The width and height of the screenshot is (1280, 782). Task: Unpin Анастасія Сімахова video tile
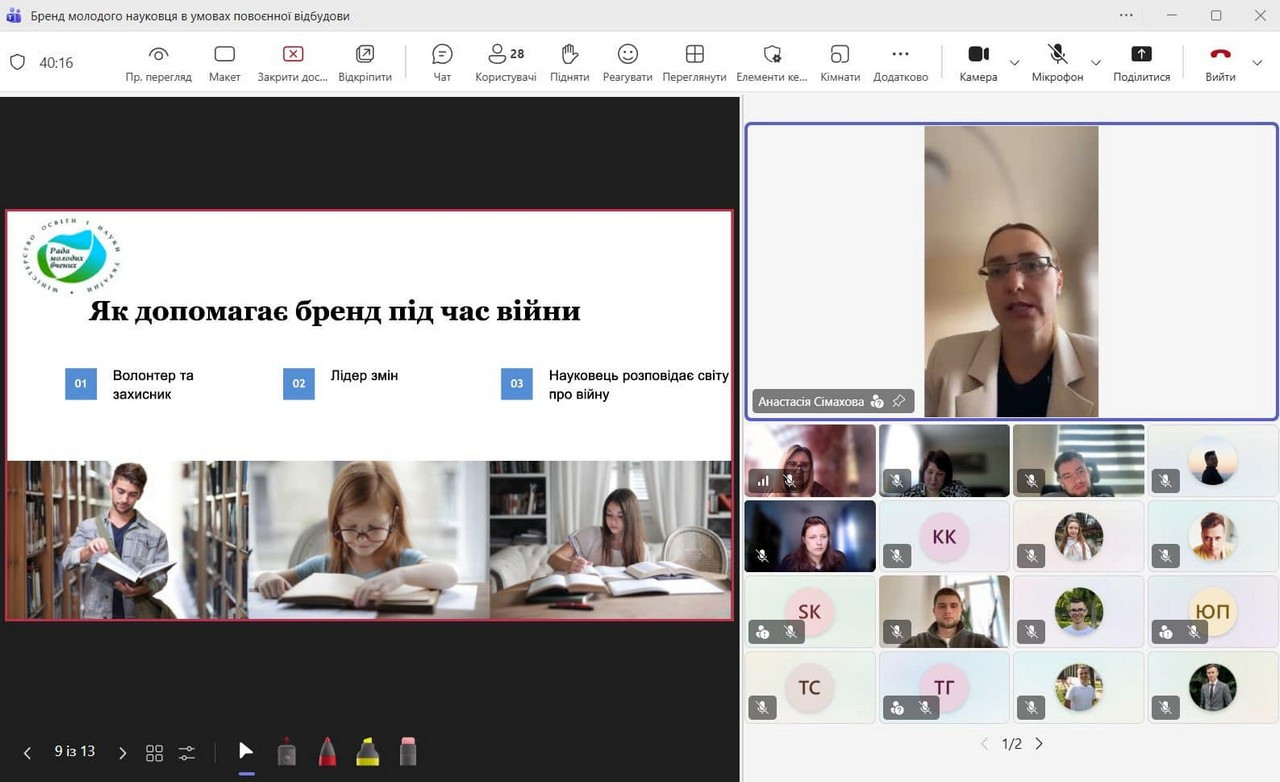tap(898, 402)
